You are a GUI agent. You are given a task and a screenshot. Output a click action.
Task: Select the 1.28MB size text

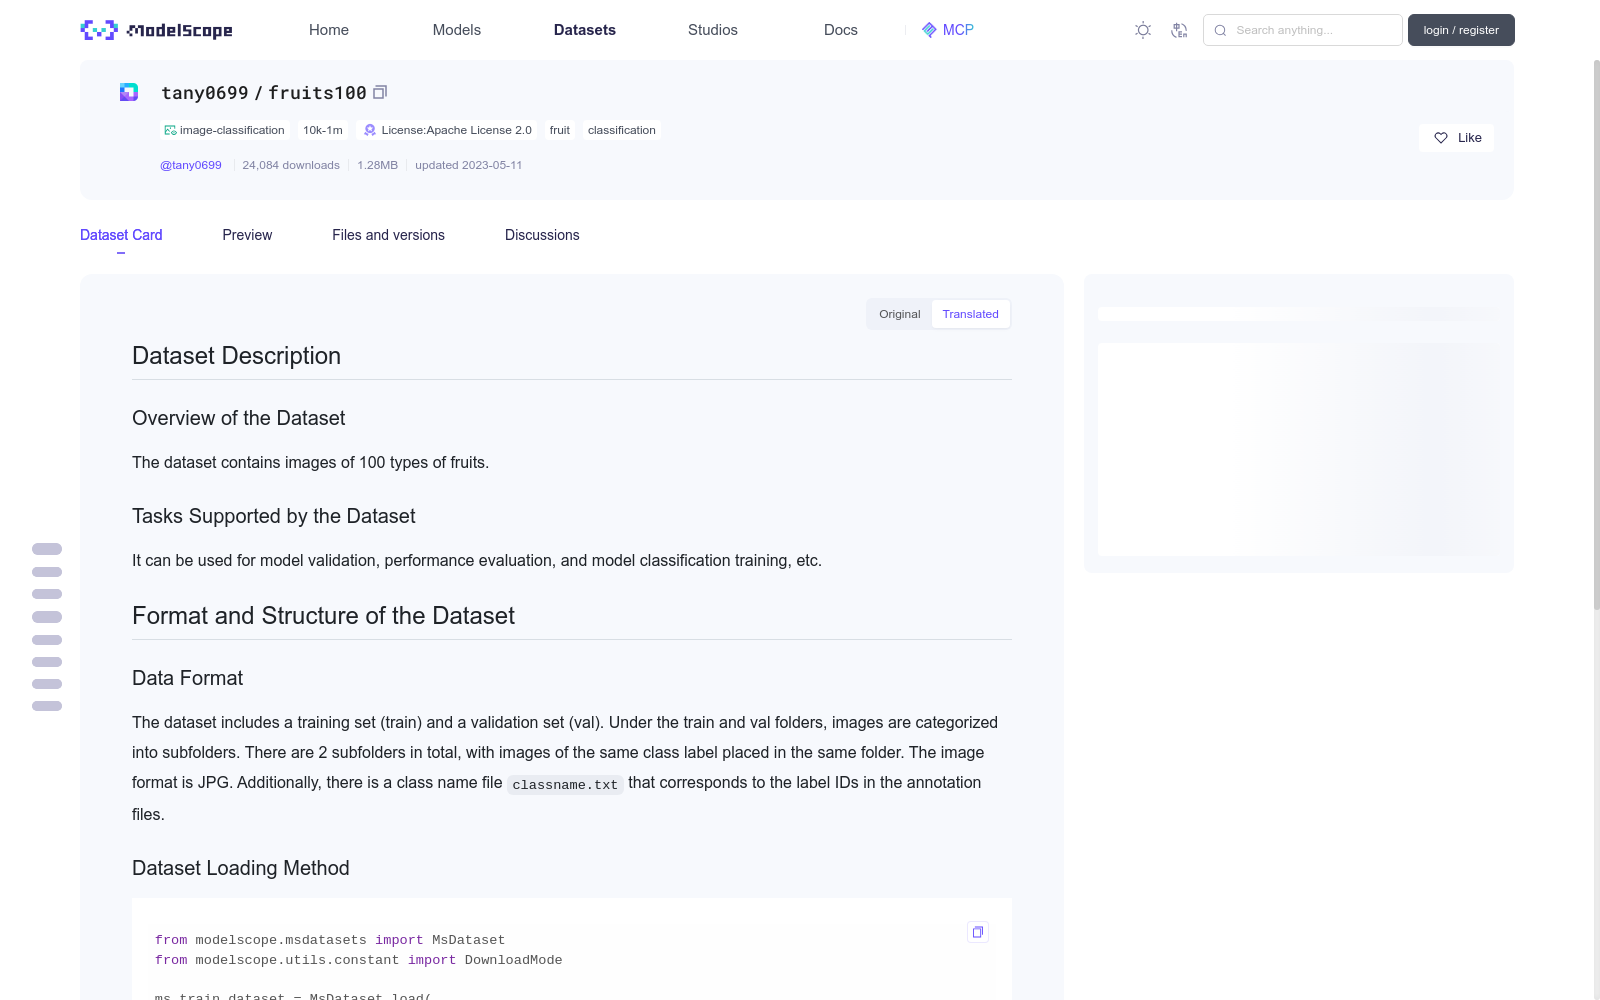click(377, 165)
